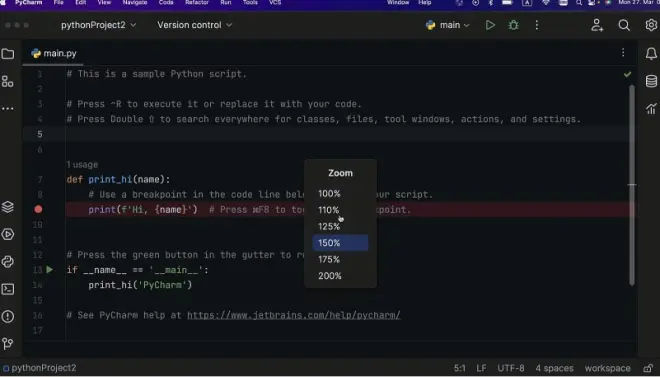This screenshot has width=660, height=377.
Task: Open IDE settings gear icon
Action: pyautogui.click(x=651, y=25)
